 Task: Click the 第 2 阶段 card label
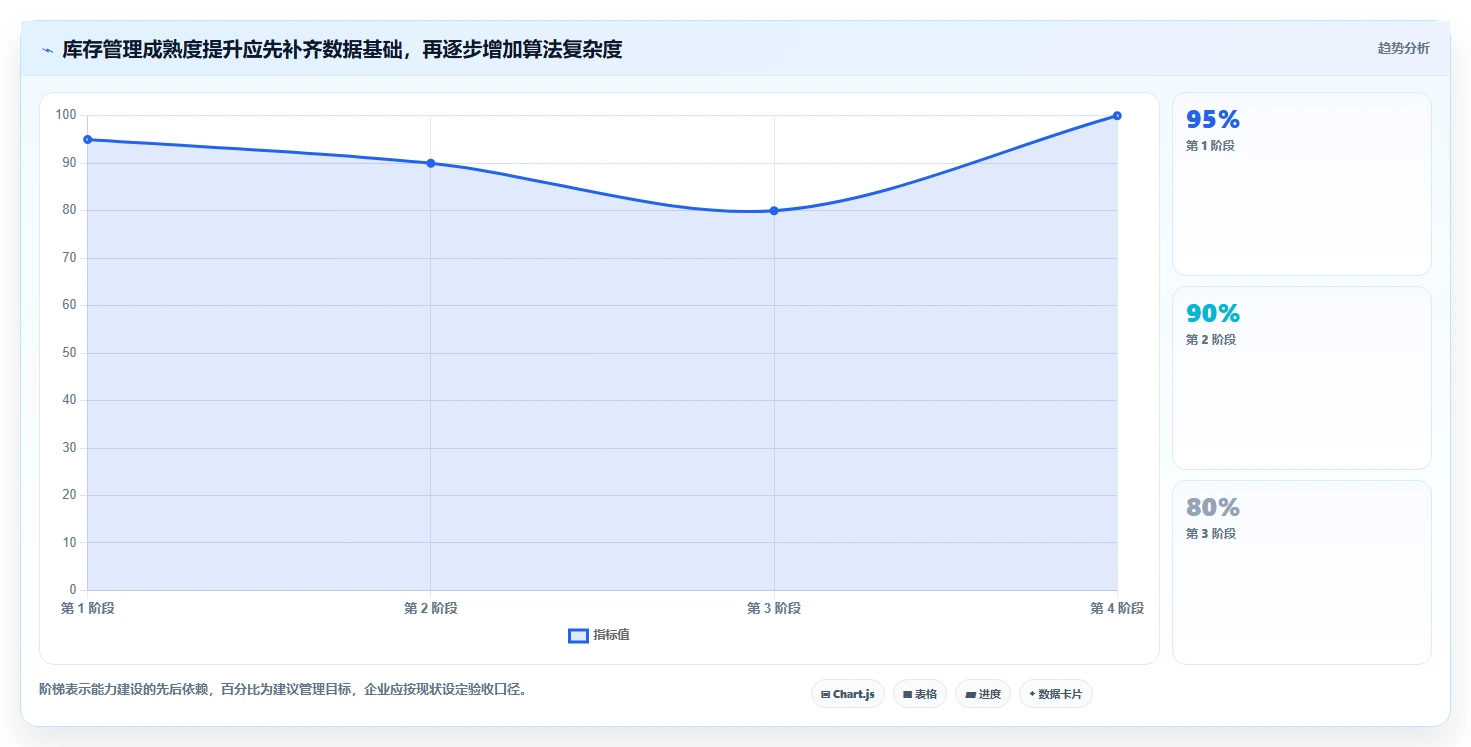click(1211, 340)
